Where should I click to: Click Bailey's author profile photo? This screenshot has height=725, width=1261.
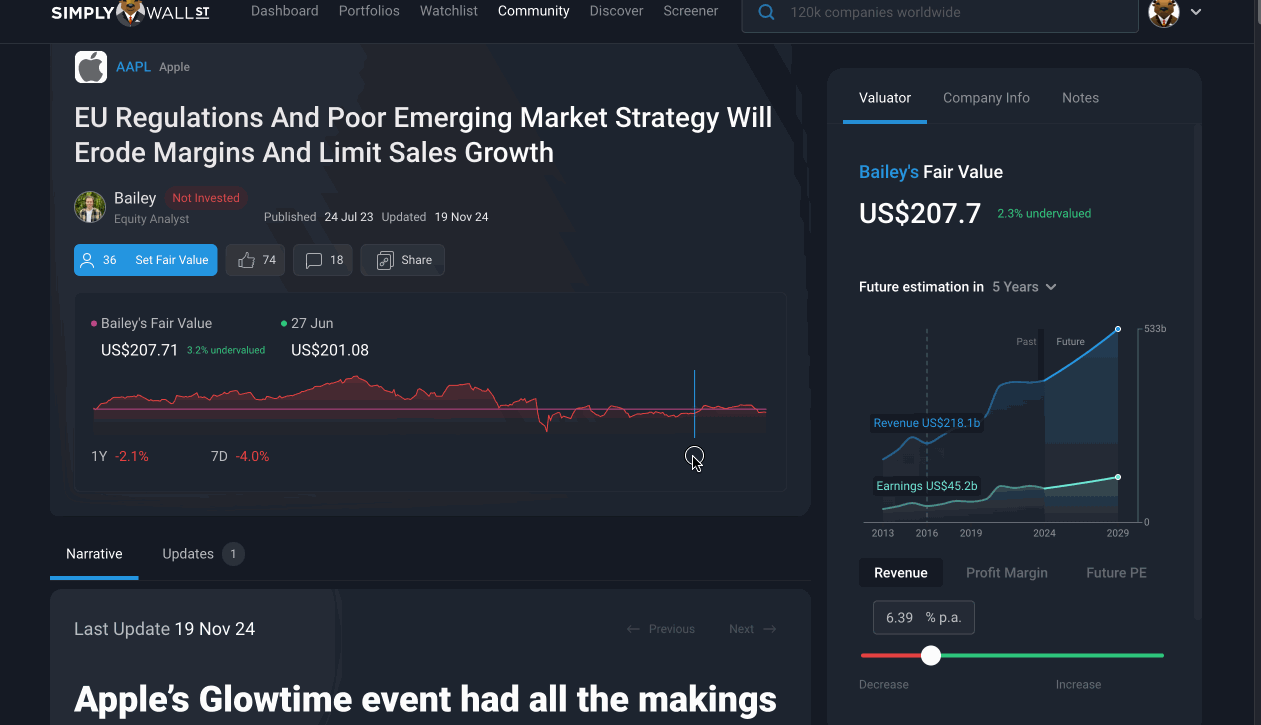point(90,207)
